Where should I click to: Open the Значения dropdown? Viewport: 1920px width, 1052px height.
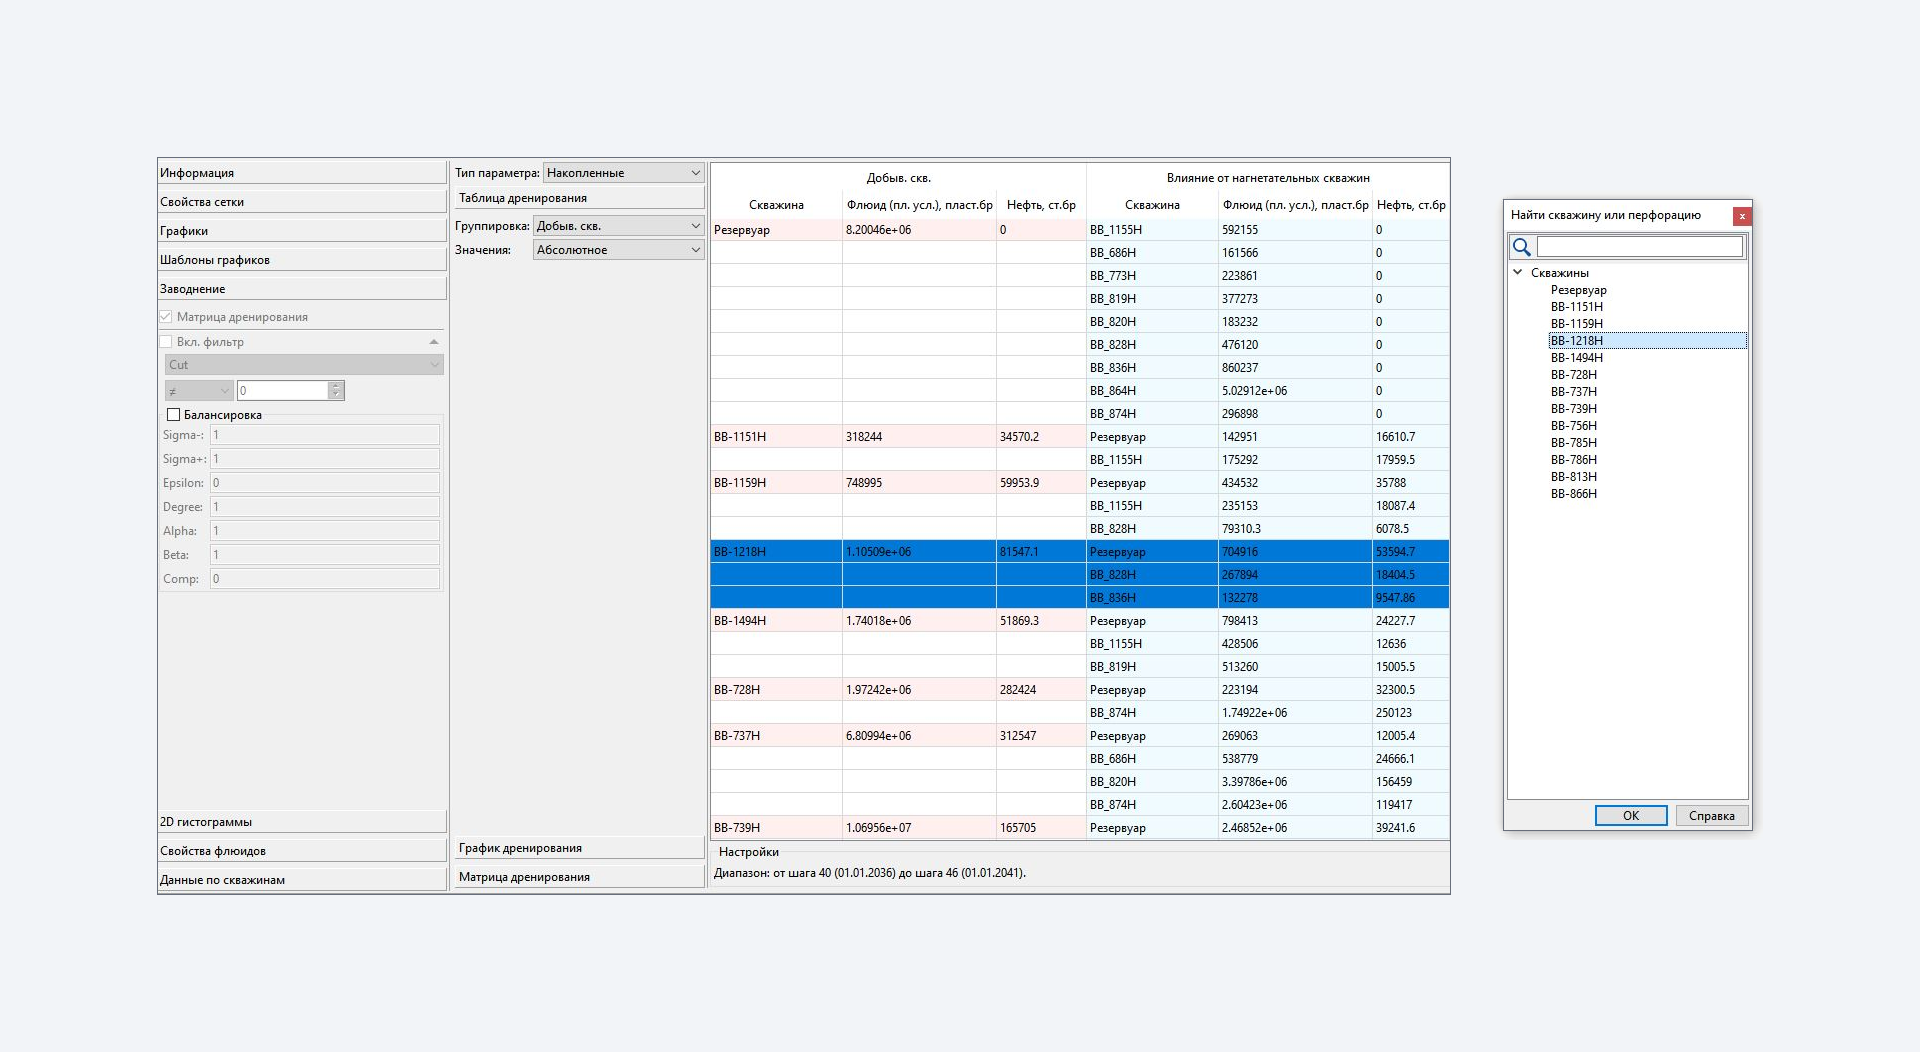(x=619, y=250)
